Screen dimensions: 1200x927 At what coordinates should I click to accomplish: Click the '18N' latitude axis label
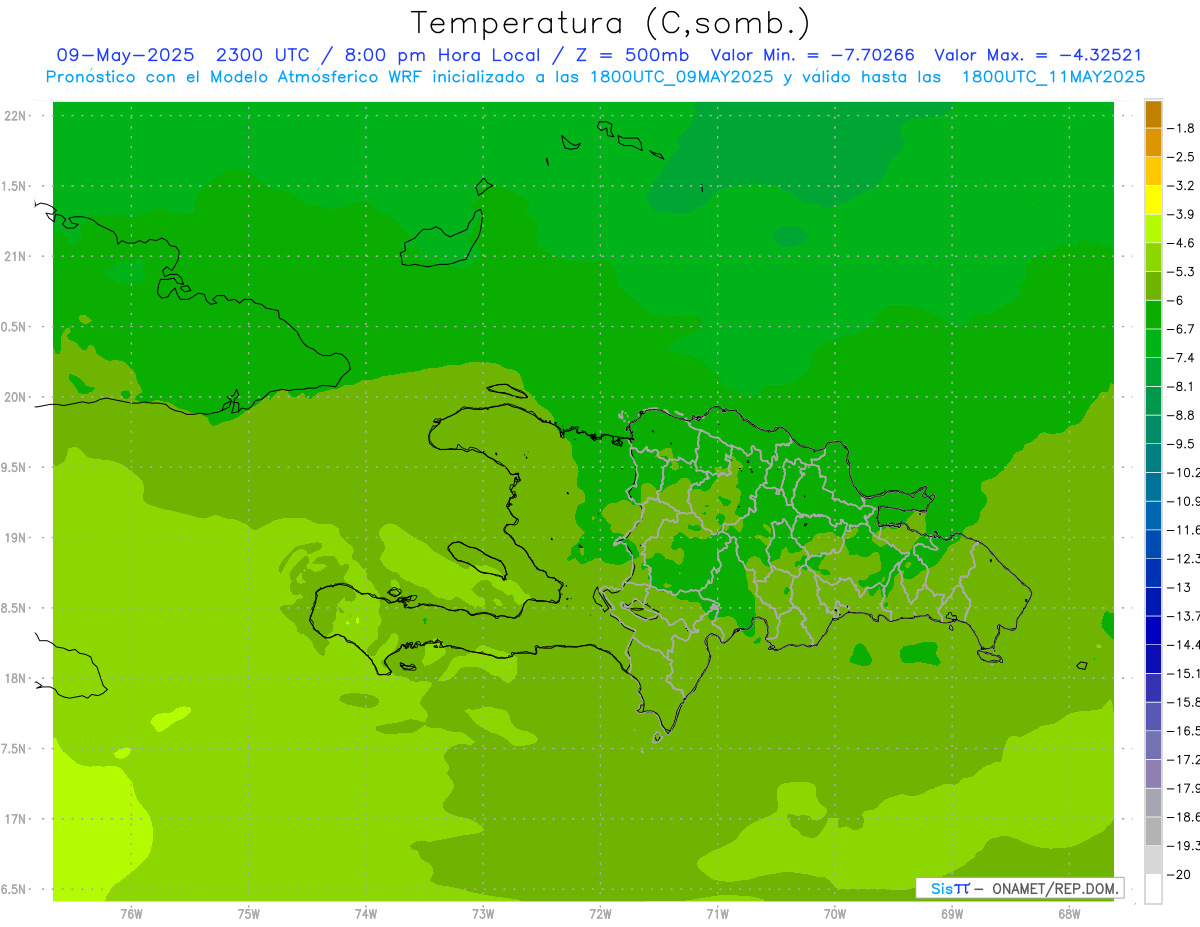click(16, 678)
